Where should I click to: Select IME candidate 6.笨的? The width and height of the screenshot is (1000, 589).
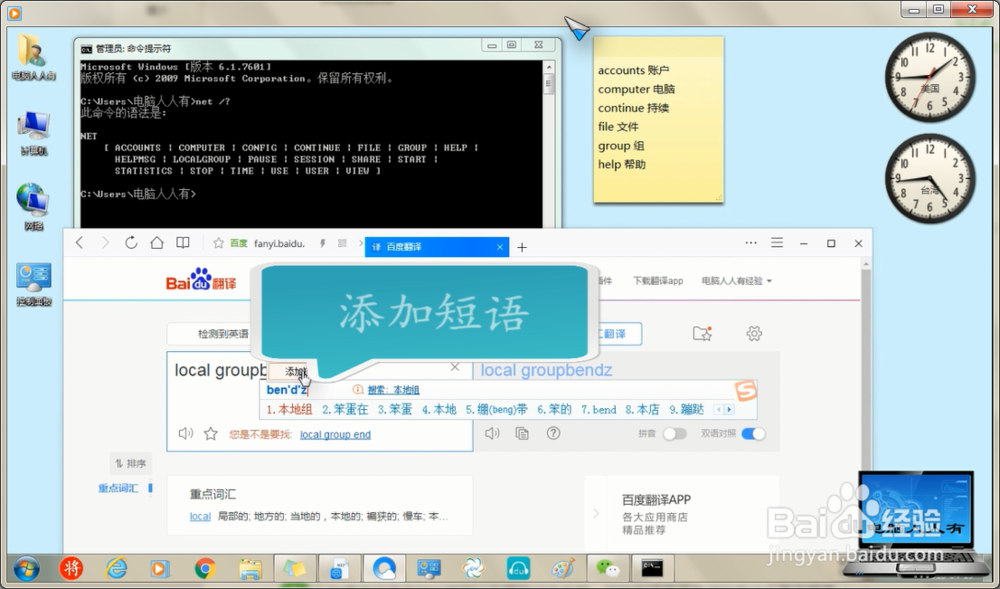pyautogui.click(x=554, y=410)
